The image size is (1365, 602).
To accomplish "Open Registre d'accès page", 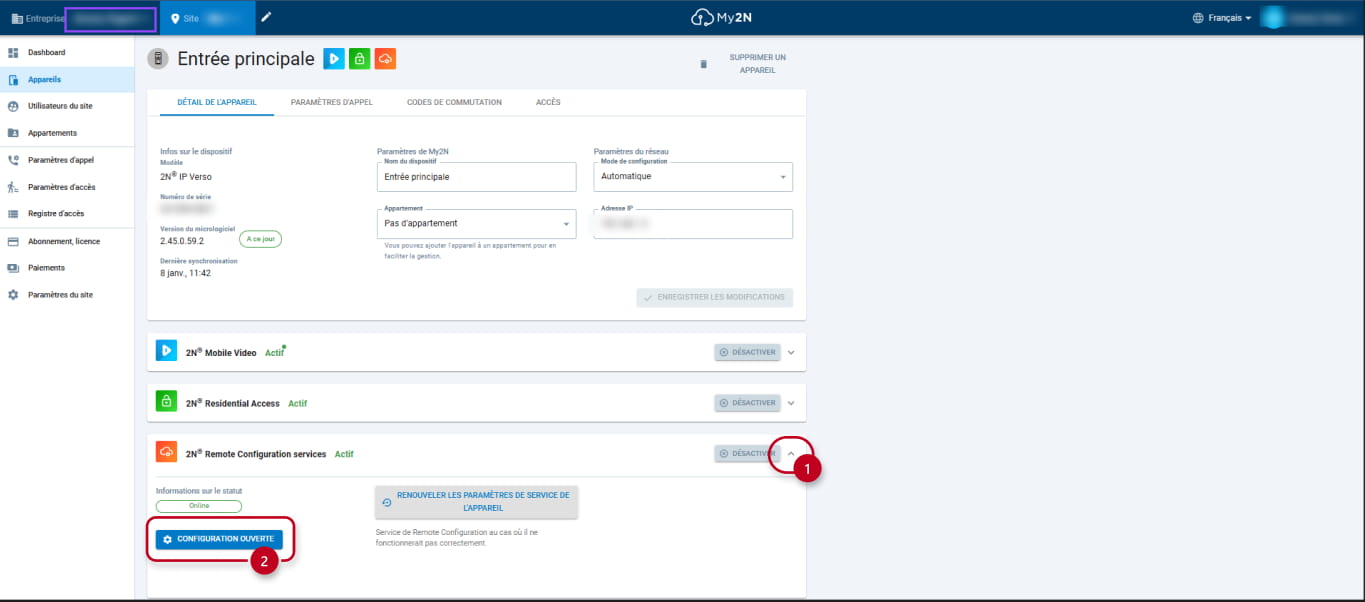I will [x=67, y=214].
